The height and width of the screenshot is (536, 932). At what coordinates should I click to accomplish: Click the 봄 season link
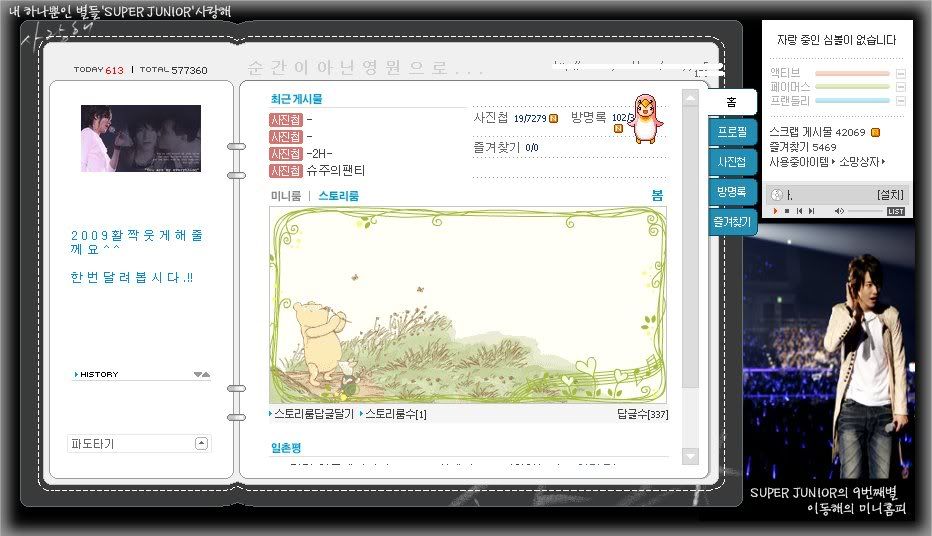pos(657,196)
